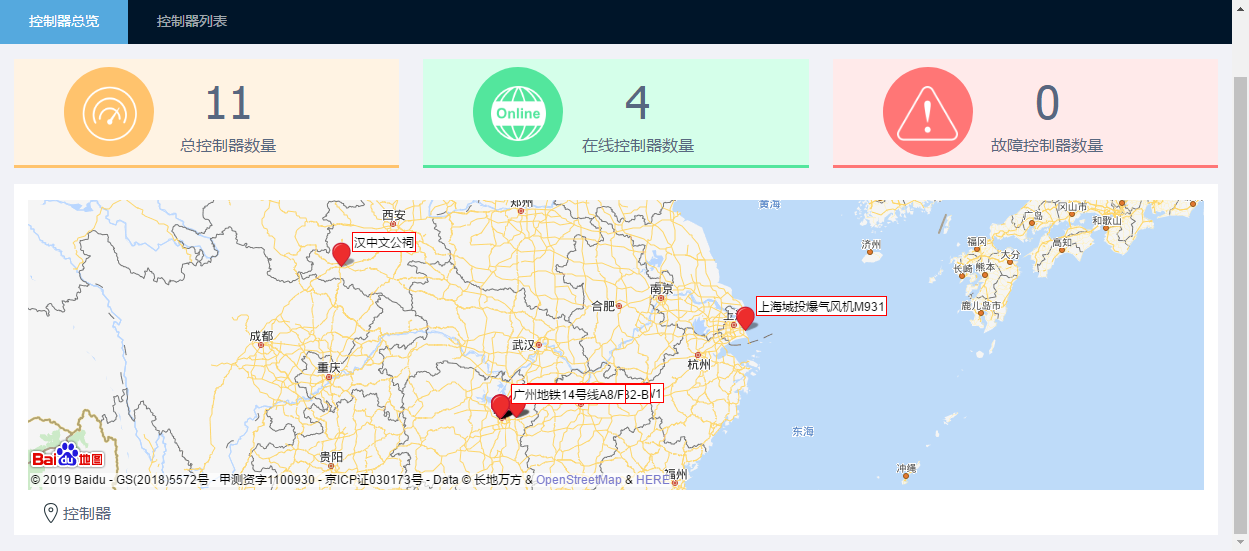This screenshot has height=551, width=1249.
Task: Select the red map marker at Shanghai
Action: [745, 317]
